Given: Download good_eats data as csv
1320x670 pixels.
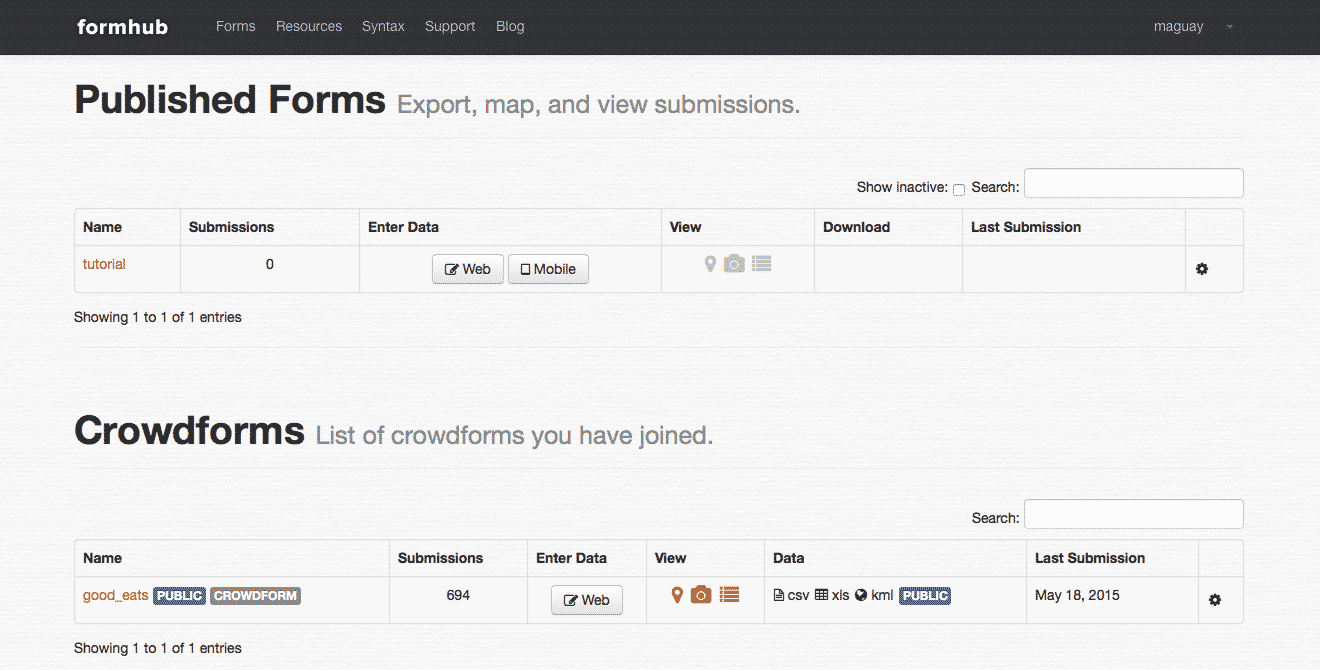Looking at the screenshot, I should [792, 595].
